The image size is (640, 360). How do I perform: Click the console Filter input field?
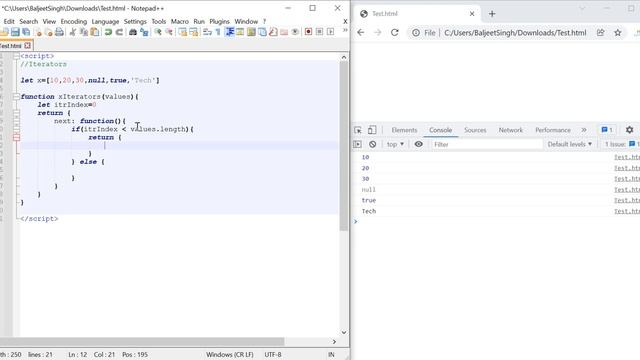coord(486,144)
